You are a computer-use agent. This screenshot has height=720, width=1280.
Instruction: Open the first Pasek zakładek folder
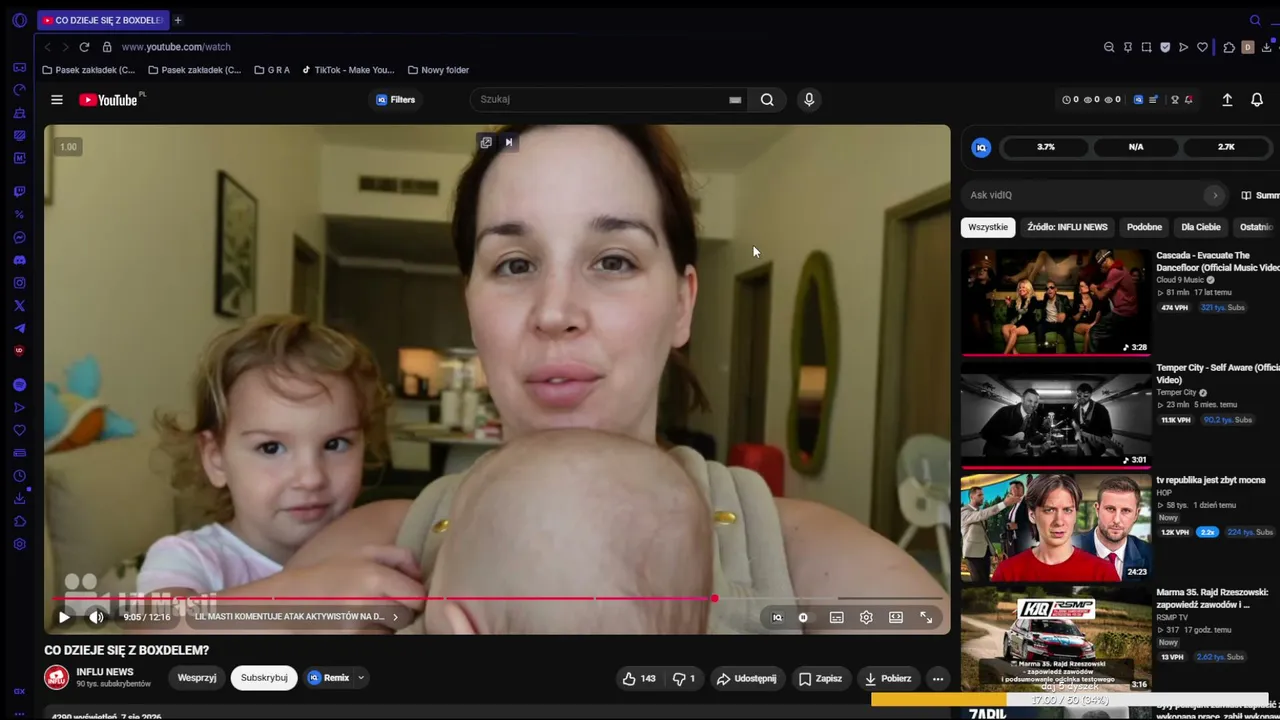88,70
